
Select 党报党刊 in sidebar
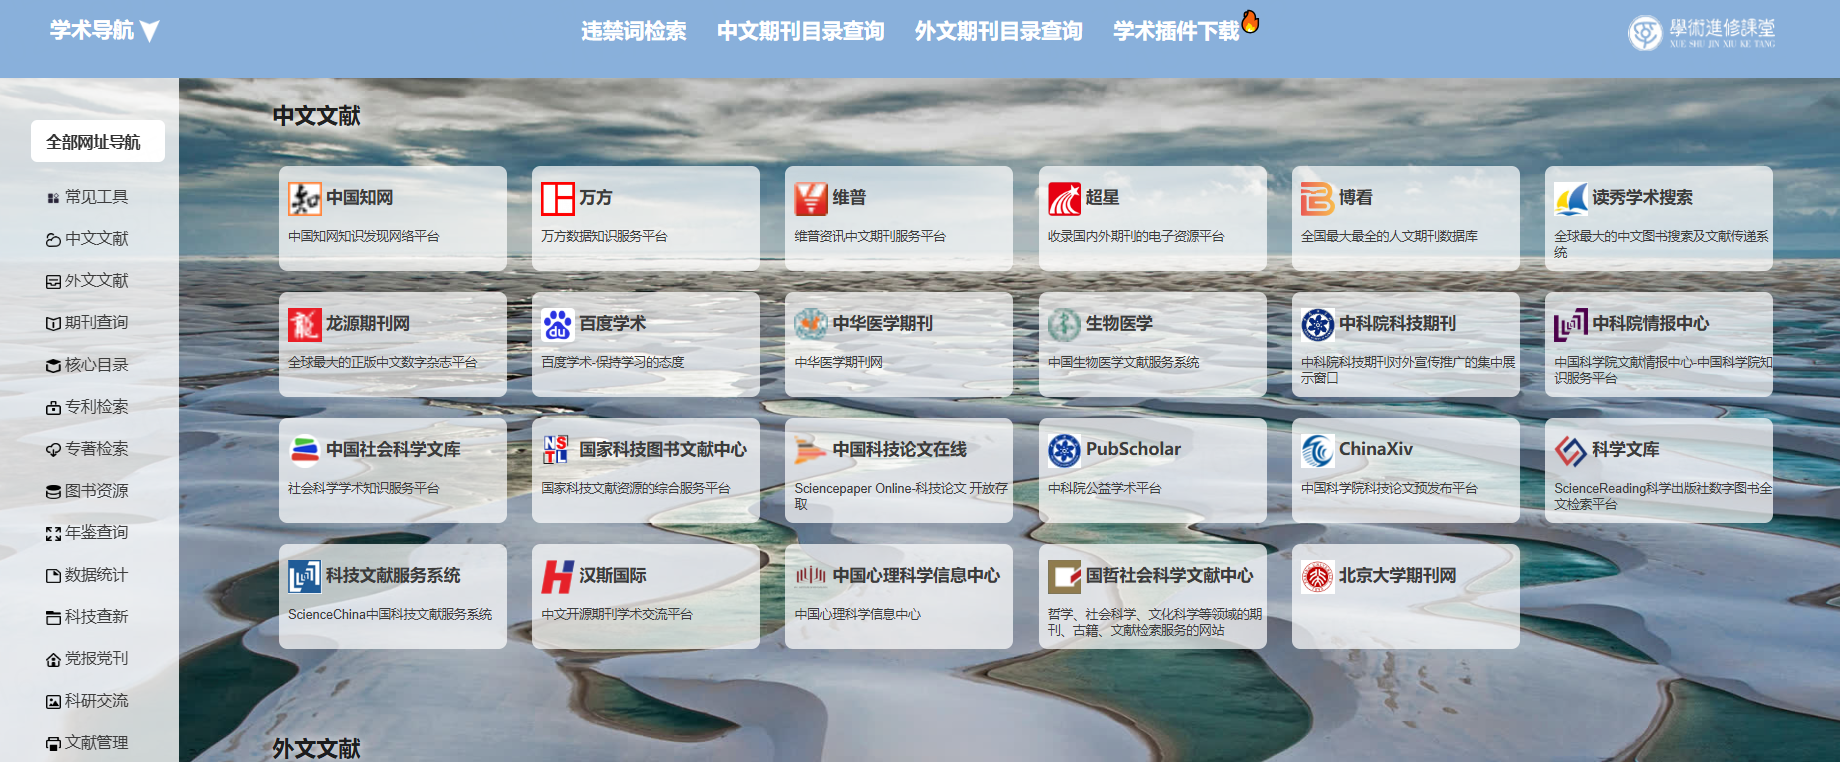point(88,659)
